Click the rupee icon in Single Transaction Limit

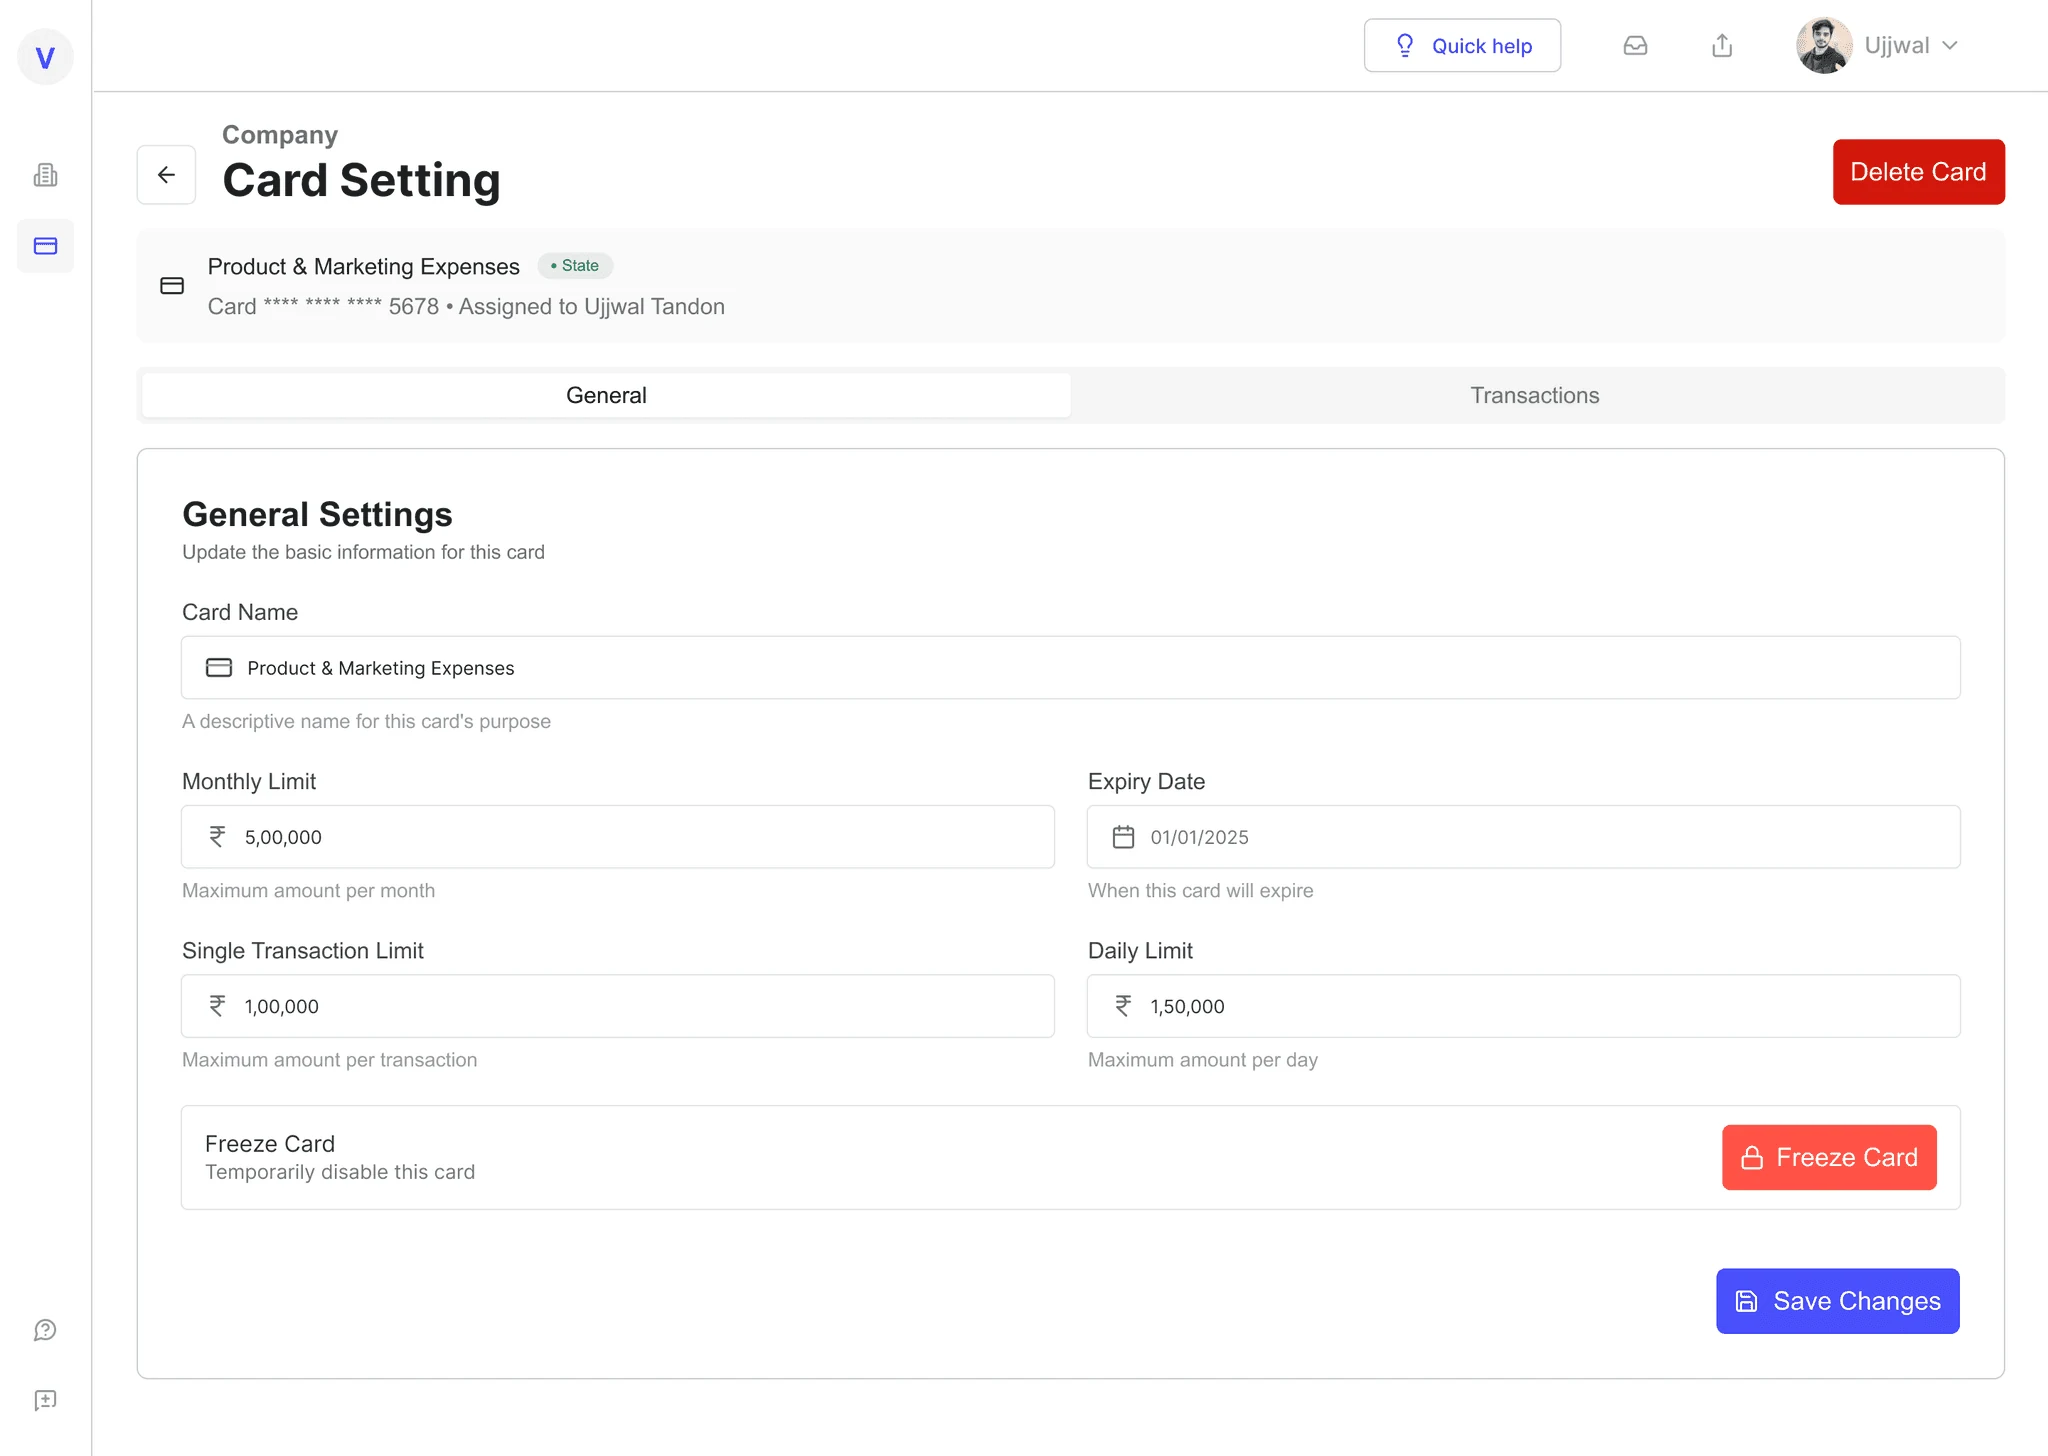217,1006
